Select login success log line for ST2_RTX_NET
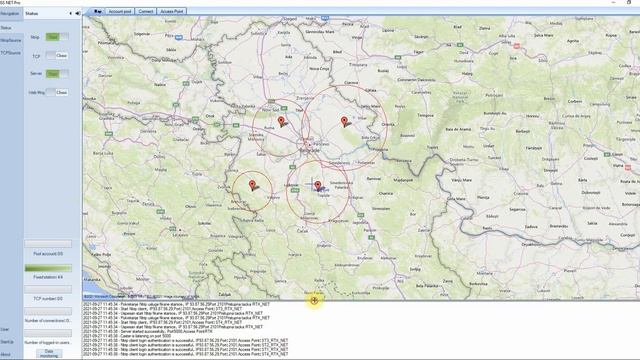 tap(186, 345)
